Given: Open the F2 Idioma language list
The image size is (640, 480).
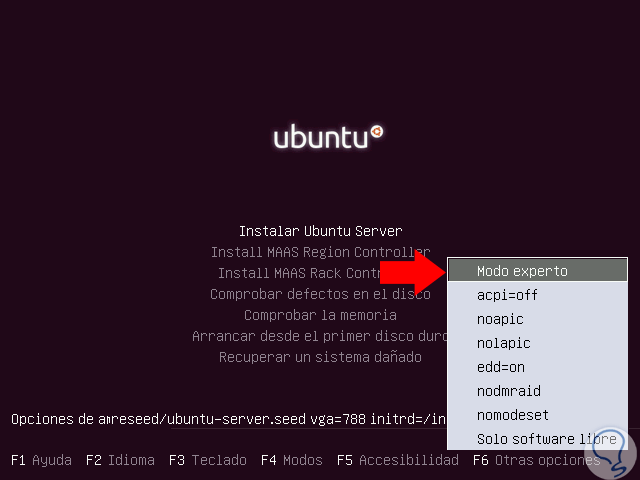Looking at the screenshot, I should (x=120, y=460).
